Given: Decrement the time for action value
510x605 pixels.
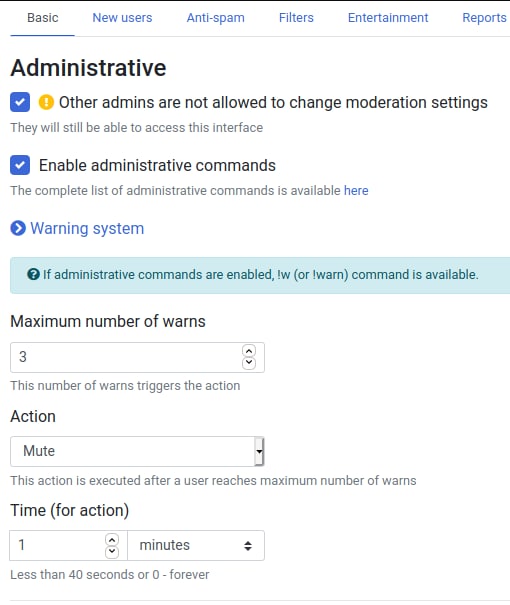Looking at the screenshot, I should [x=112, y=551].
